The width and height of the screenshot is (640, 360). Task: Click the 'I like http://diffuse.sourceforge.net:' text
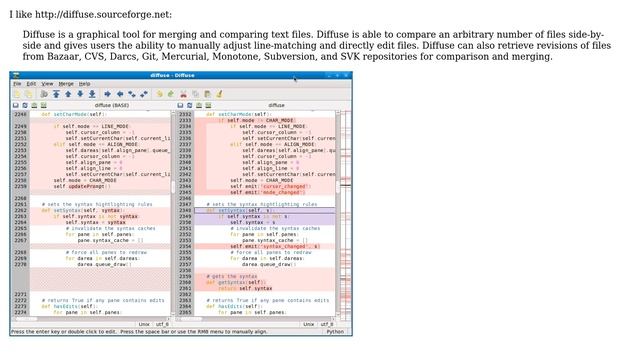(x=91, y=15)
